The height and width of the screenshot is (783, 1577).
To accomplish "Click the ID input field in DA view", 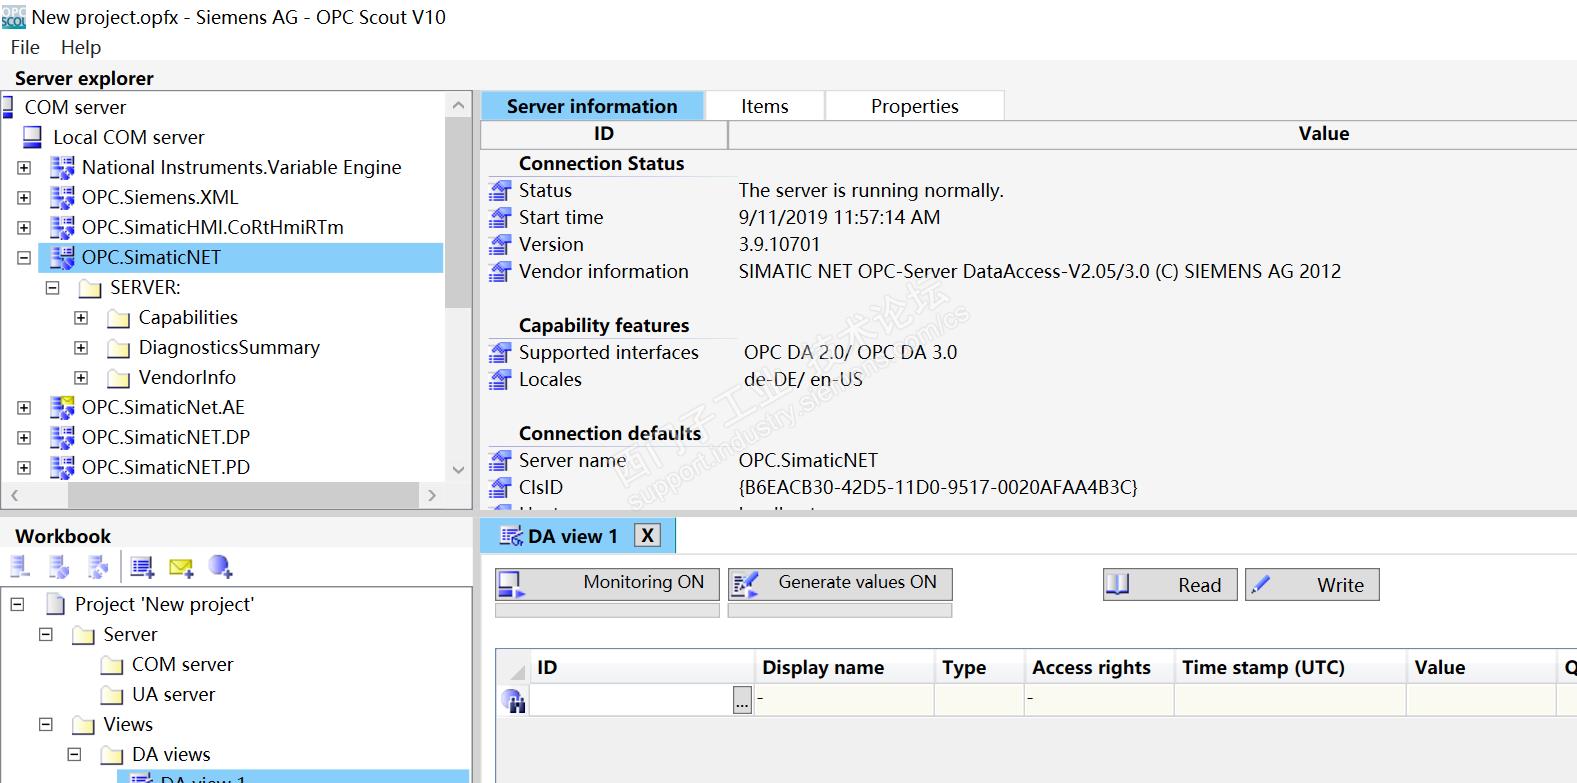I will [x=632, y=700].
